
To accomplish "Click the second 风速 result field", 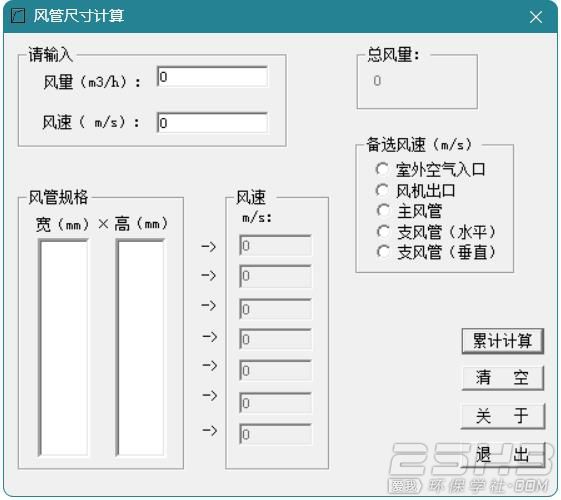I will tap(275, 276).
